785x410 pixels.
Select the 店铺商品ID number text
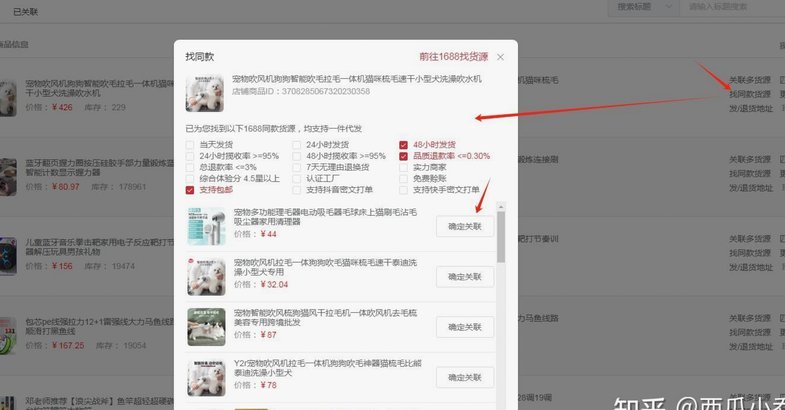pyautogui.click(x=325, y=92)
